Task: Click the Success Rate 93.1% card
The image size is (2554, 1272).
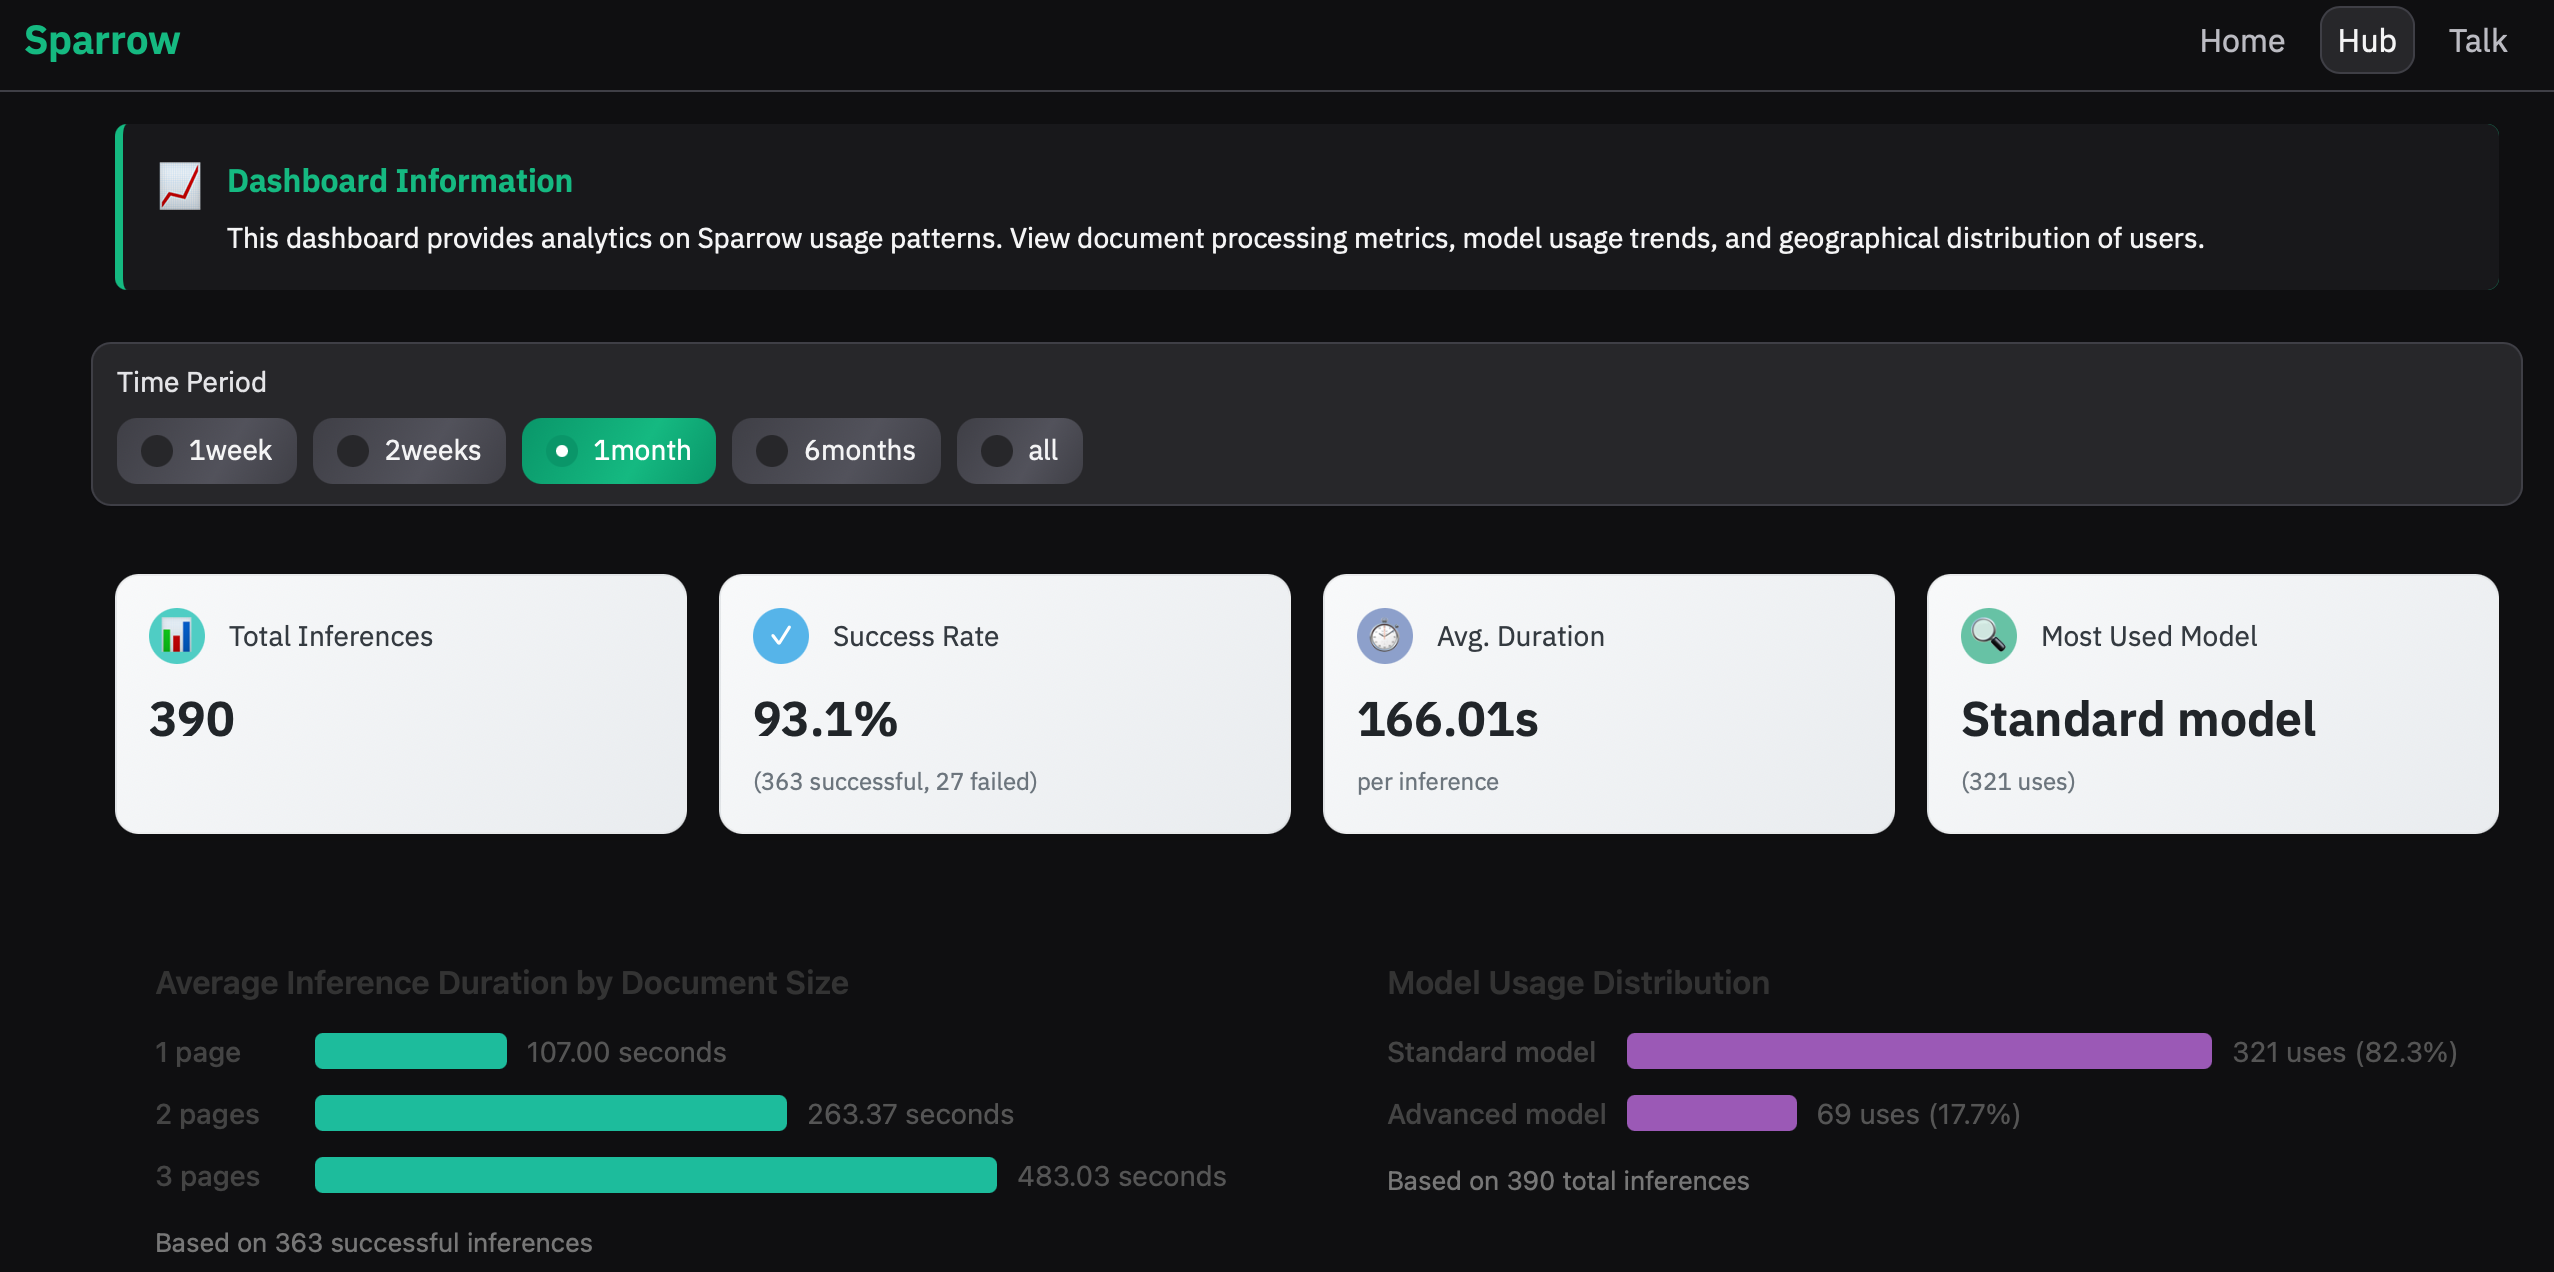Action: coord(1004,703)
